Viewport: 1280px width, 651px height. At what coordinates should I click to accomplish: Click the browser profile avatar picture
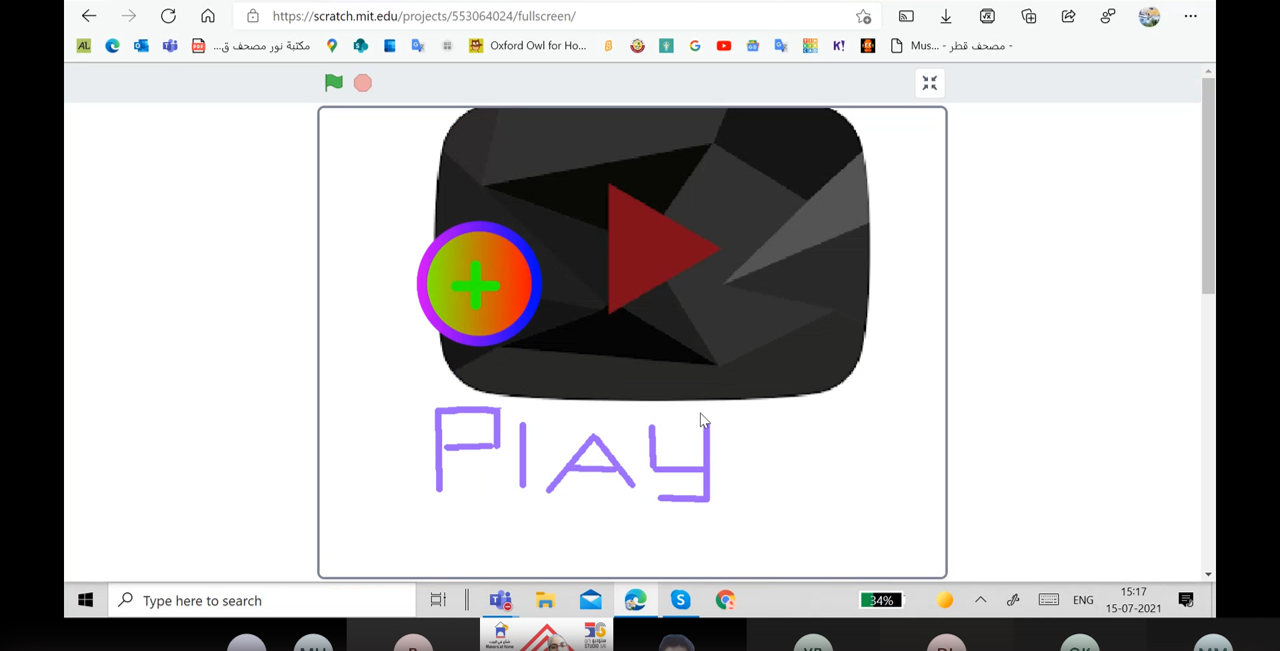1149,16
